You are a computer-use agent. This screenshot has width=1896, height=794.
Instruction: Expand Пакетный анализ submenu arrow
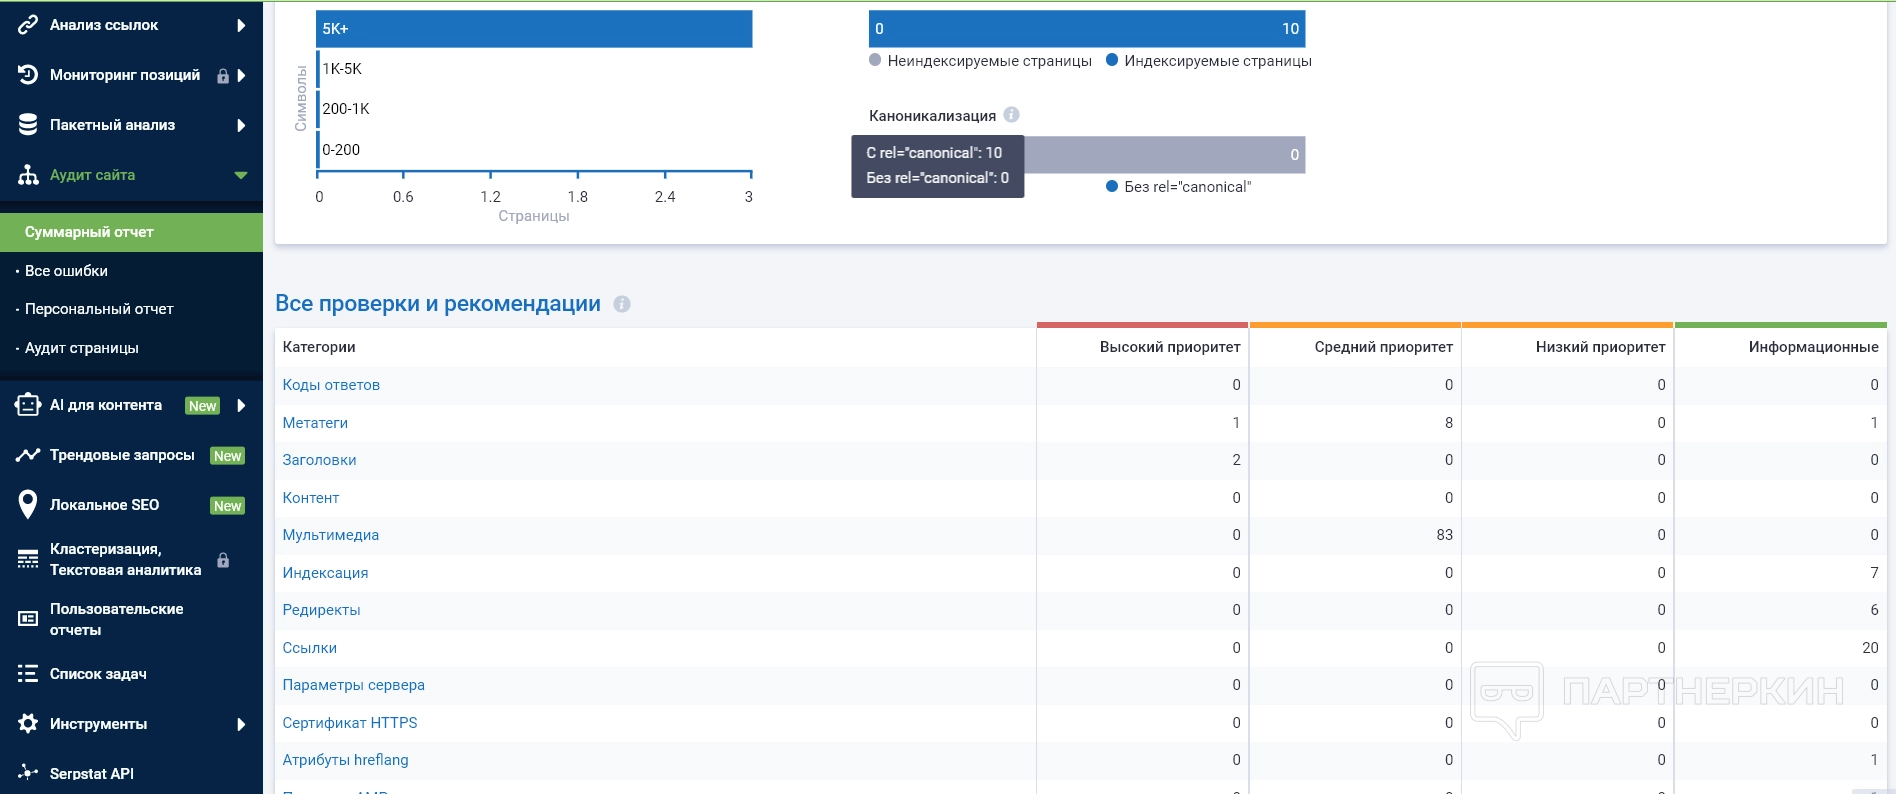click(x=241, y=125)
